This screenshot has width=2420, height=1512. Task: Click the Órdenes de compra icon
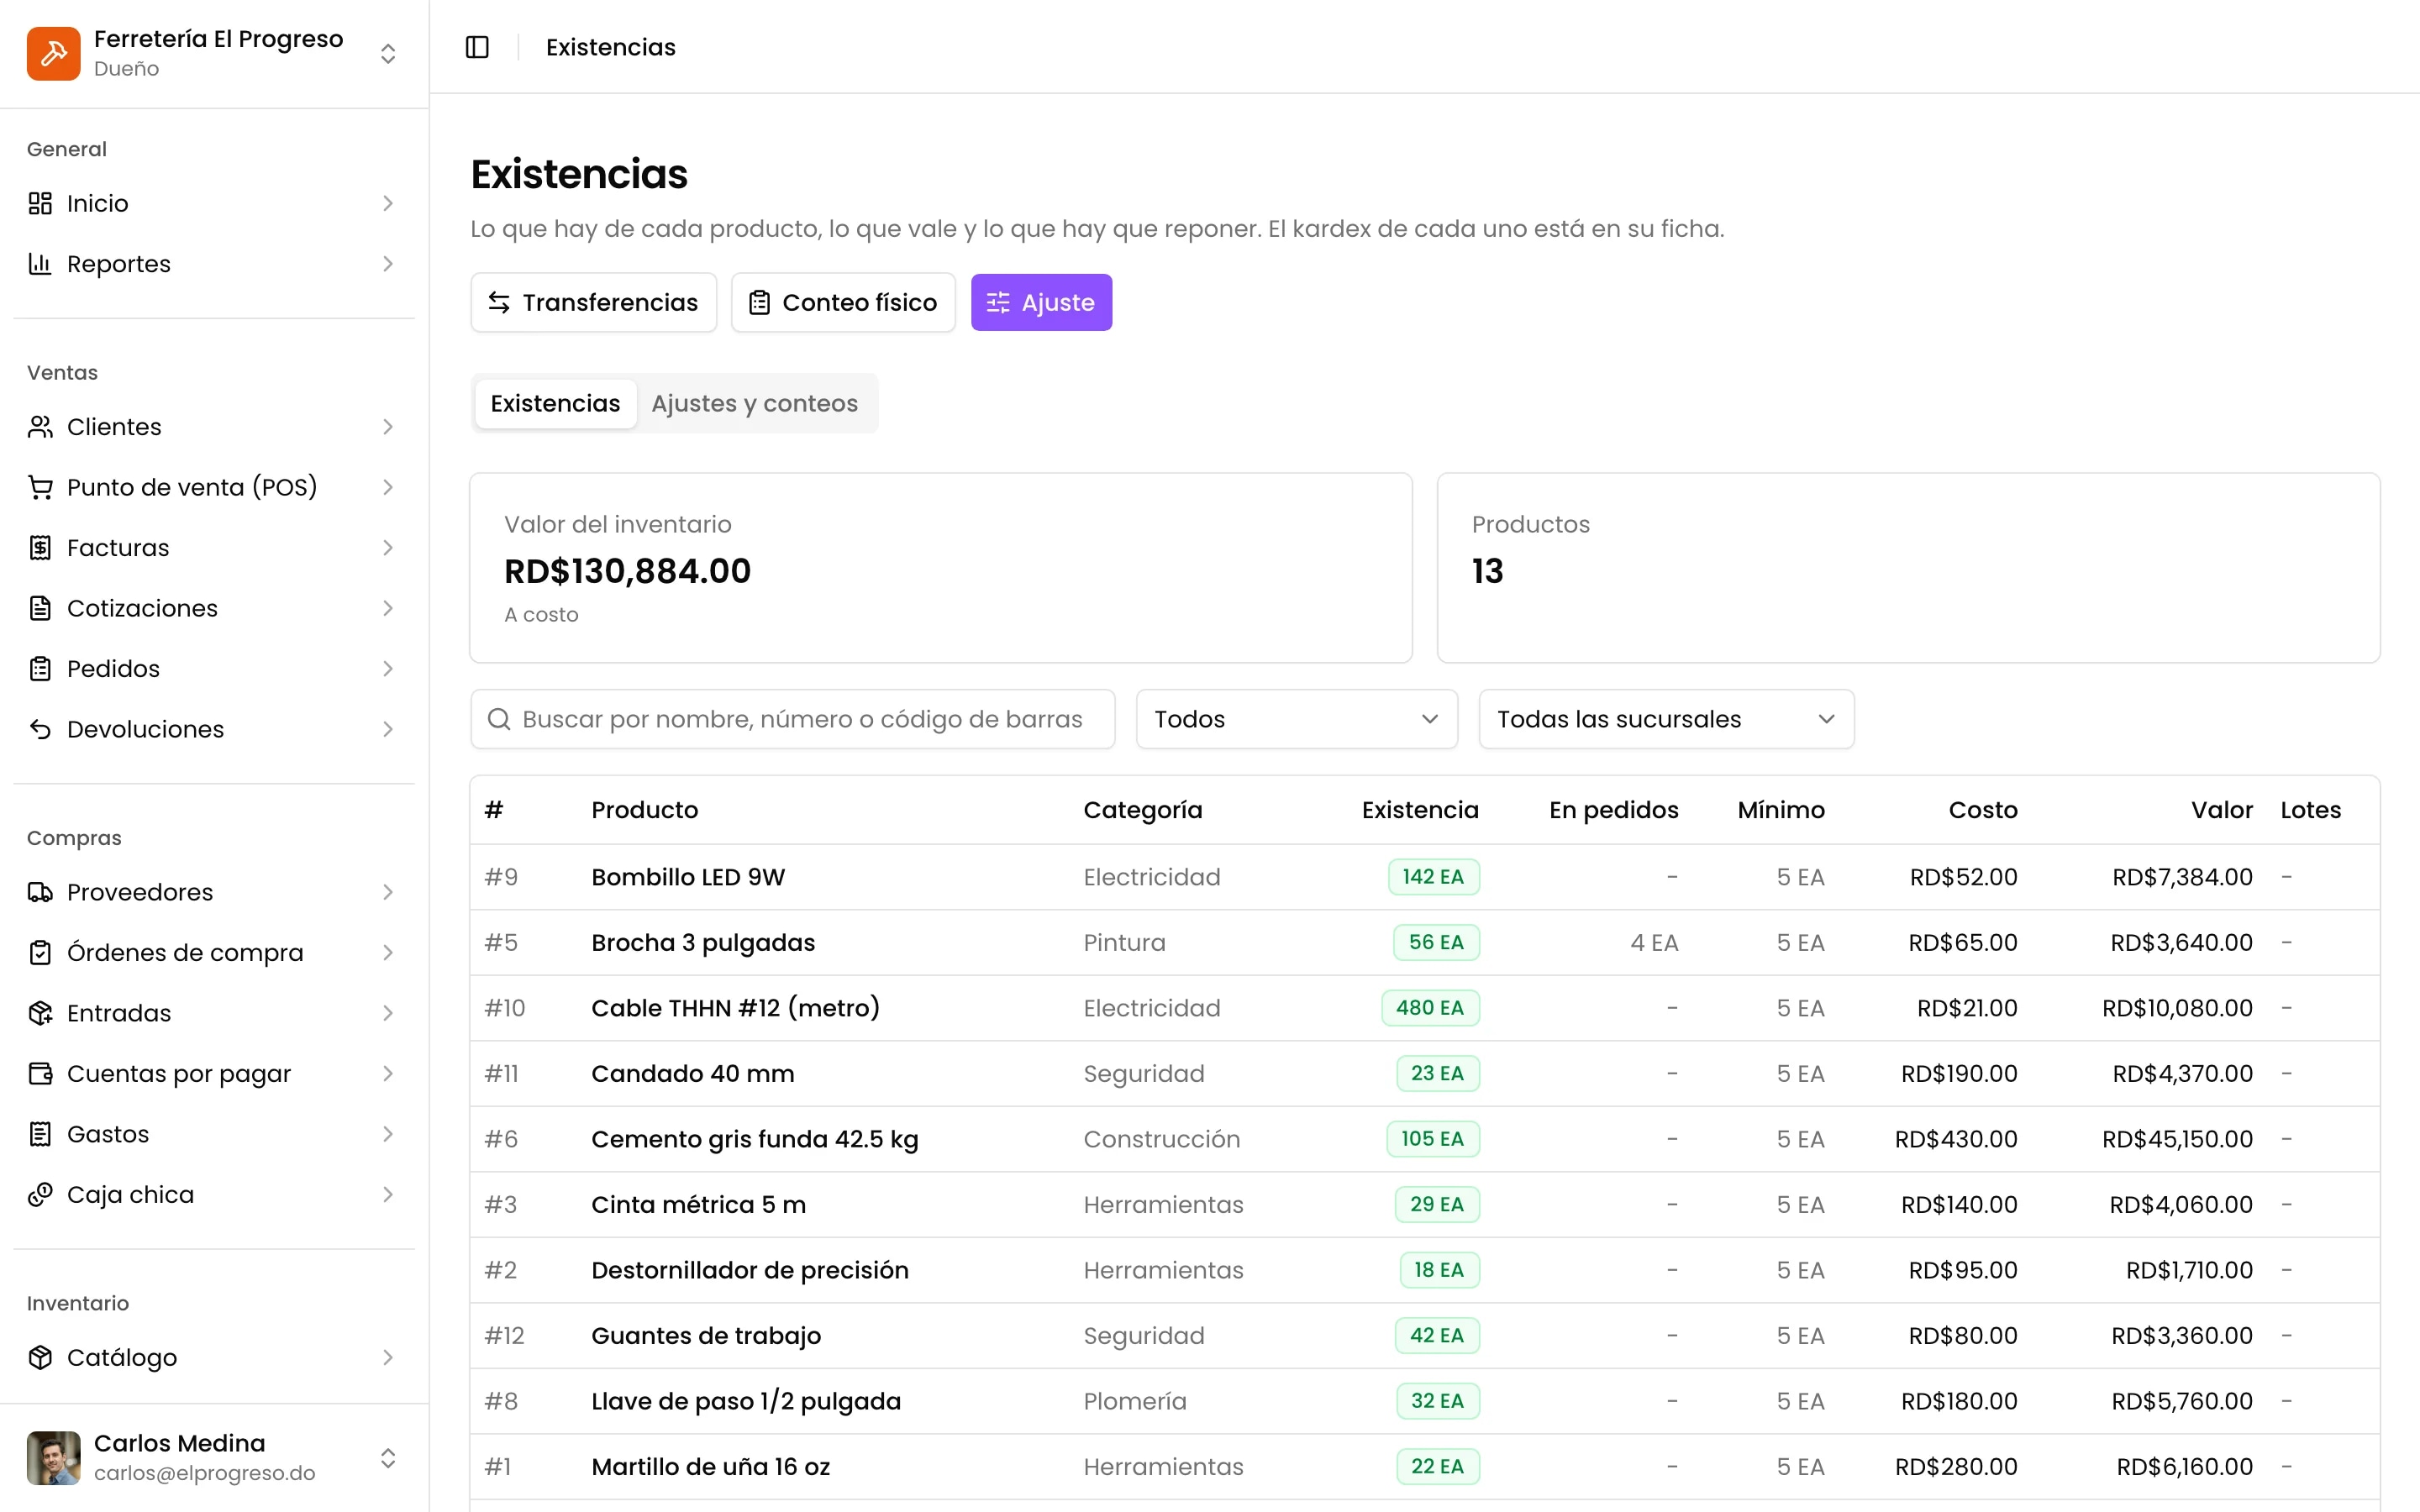pos(40,952)
